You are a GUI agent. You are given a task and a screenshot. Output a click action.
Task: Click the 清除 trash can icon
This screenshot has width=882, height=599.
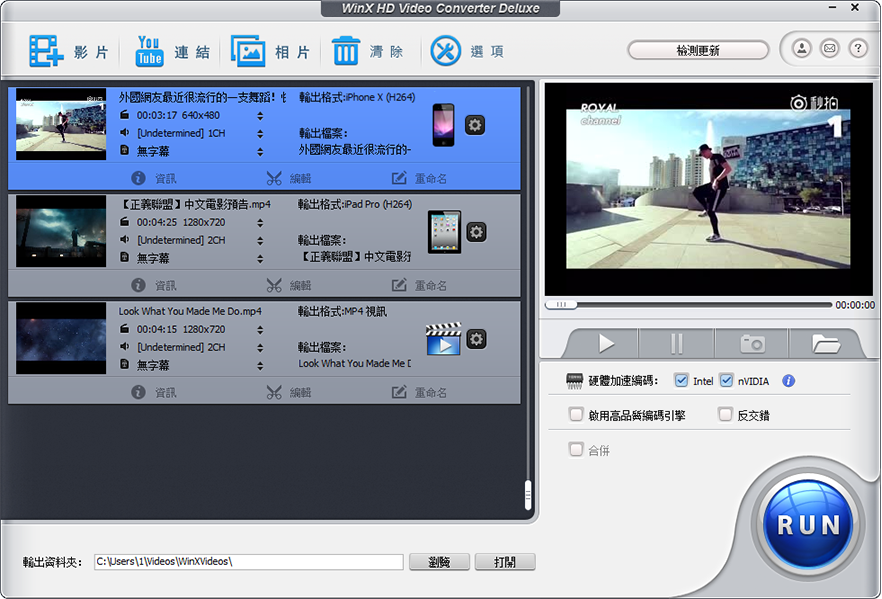(346, 51)
